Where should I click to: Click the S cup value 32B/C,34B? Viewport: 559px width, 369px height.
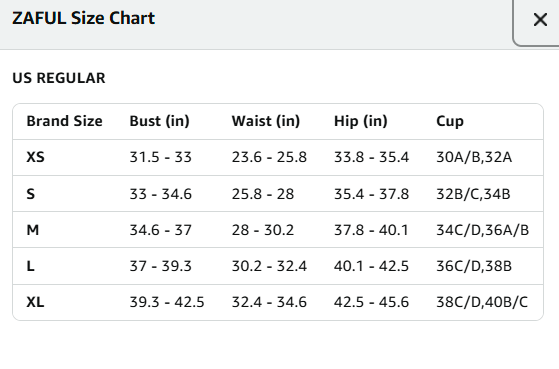pyautogui.click(x=473, y=194)
